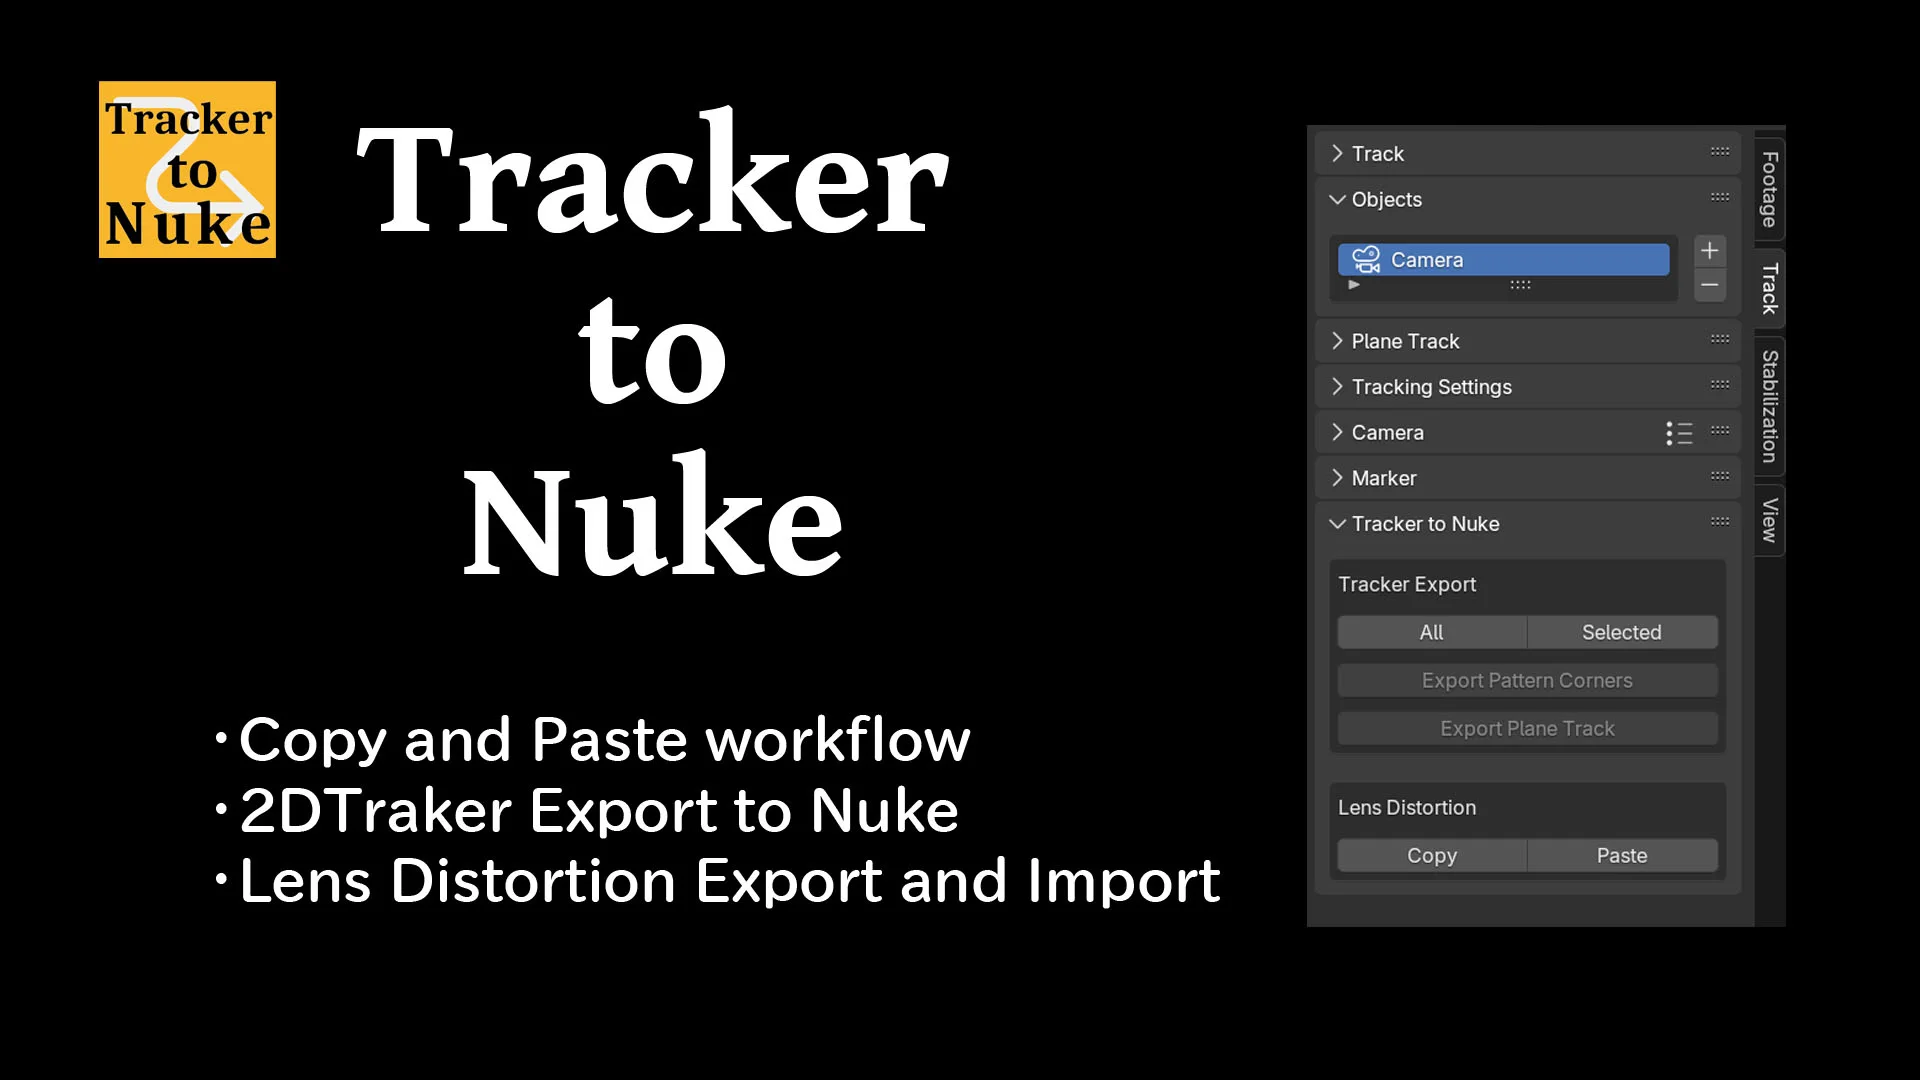Click the Tracker to Nuke logo
Image resolution: width=1920 pixels, height=1080 pixels.
188,170
